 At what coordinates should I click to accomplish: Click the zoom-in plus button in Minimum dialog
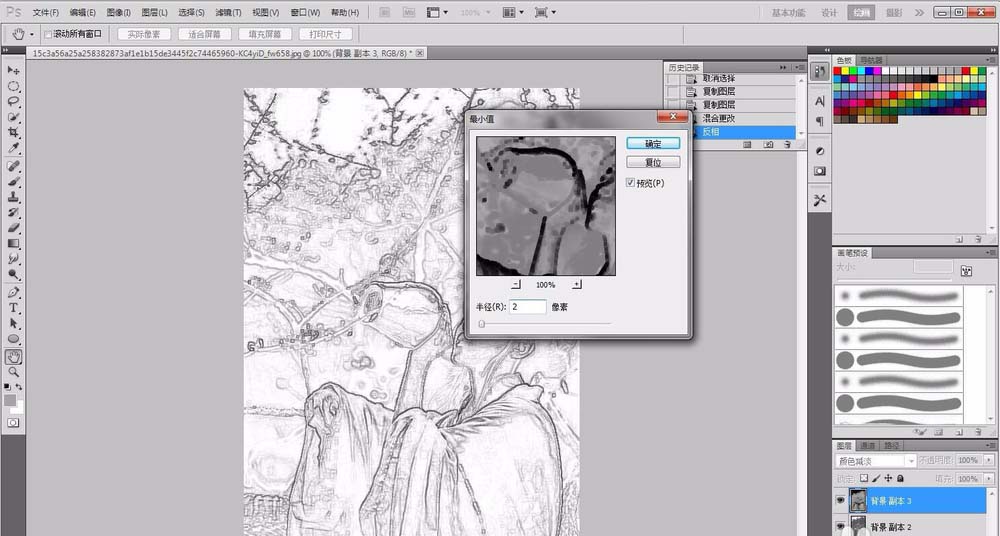pos(577,285)
